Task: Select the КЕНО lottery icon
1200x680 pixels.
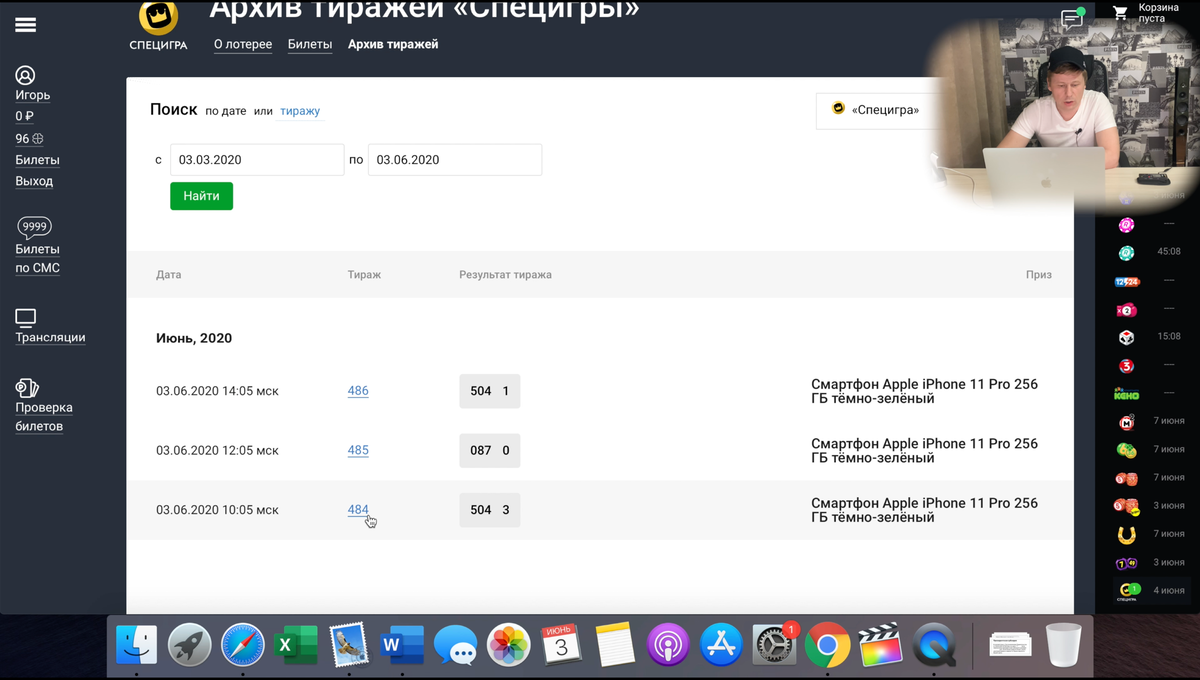Action: click(x=1127, y=394)
